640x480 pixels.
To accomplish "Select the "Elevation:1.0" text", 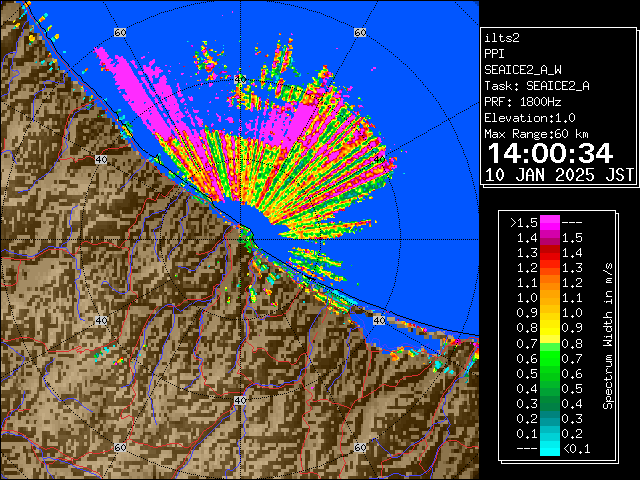I will click(530, 118).
